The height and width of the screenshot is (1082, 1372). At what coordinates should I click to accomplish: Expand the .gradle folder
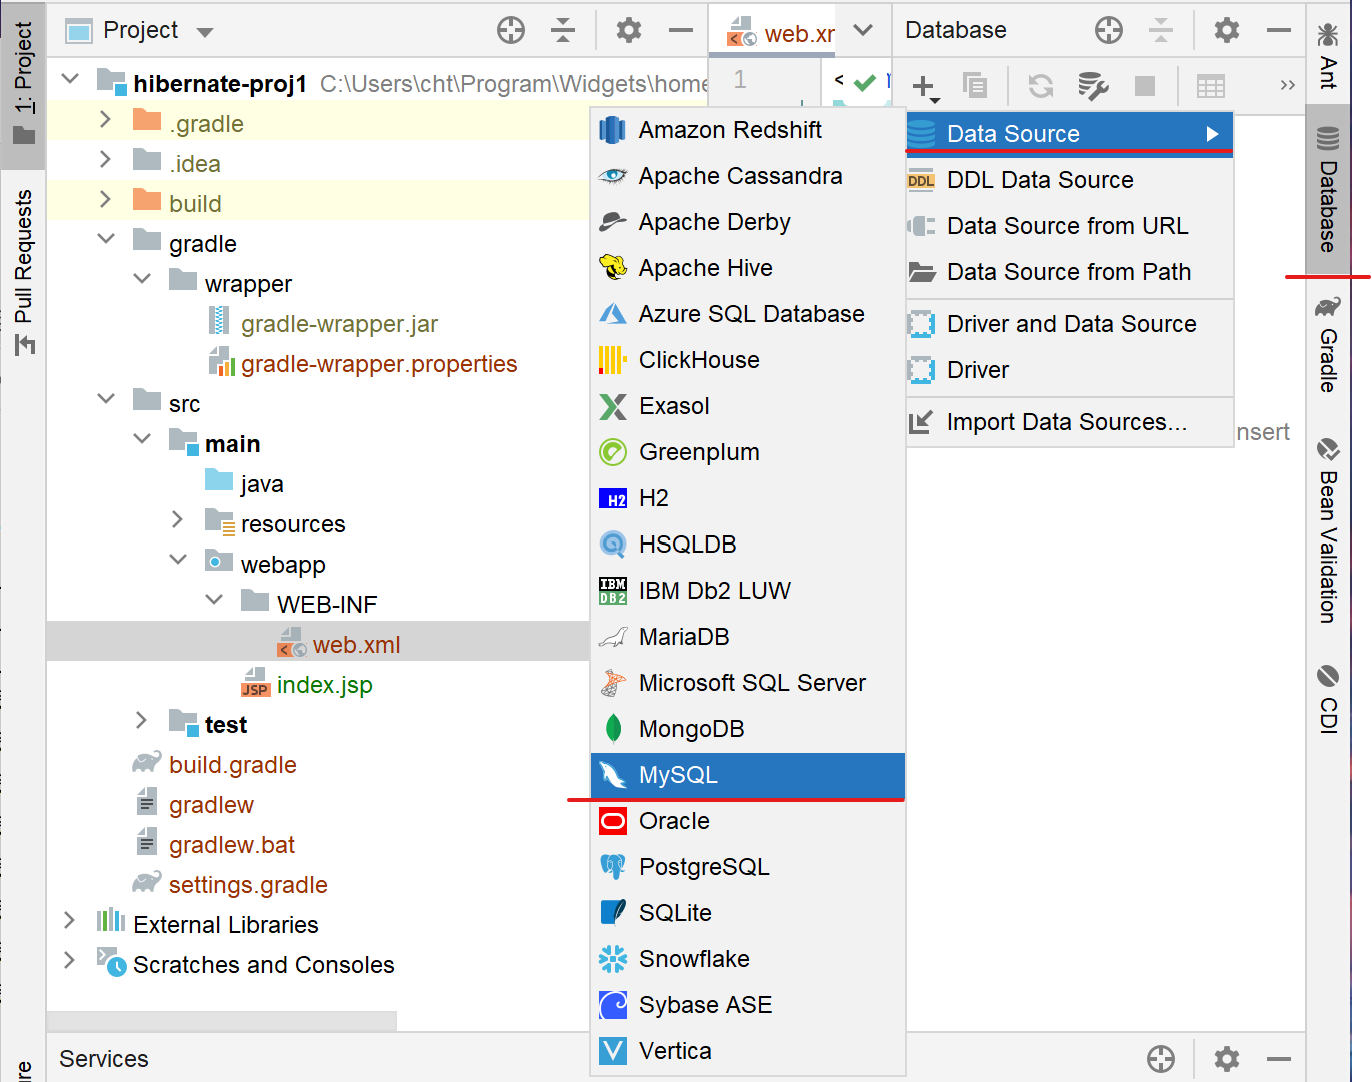coord(106,119)
